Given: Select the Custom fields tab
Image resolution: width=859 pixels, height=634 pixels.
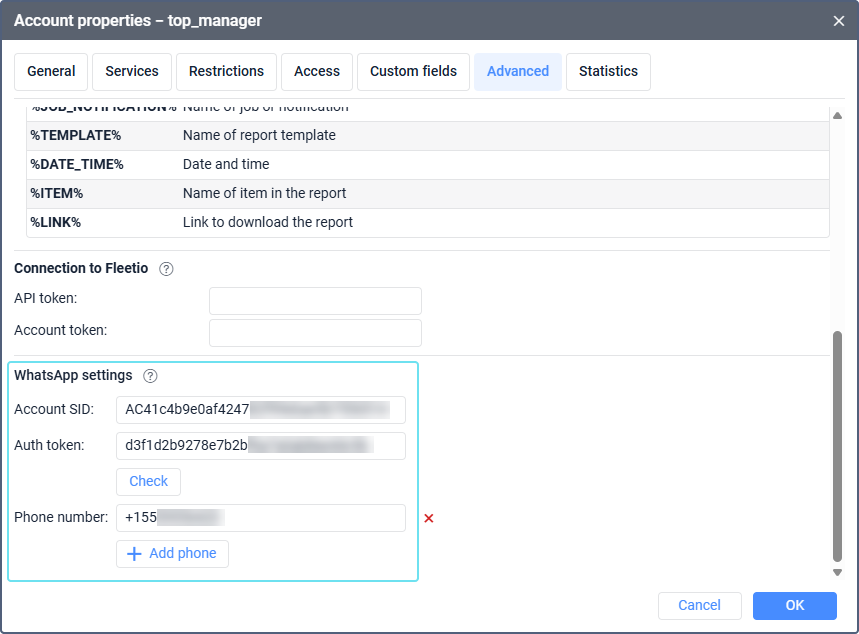Looking at the screenshot, I should pyautogui.click(x=413, y=71).
